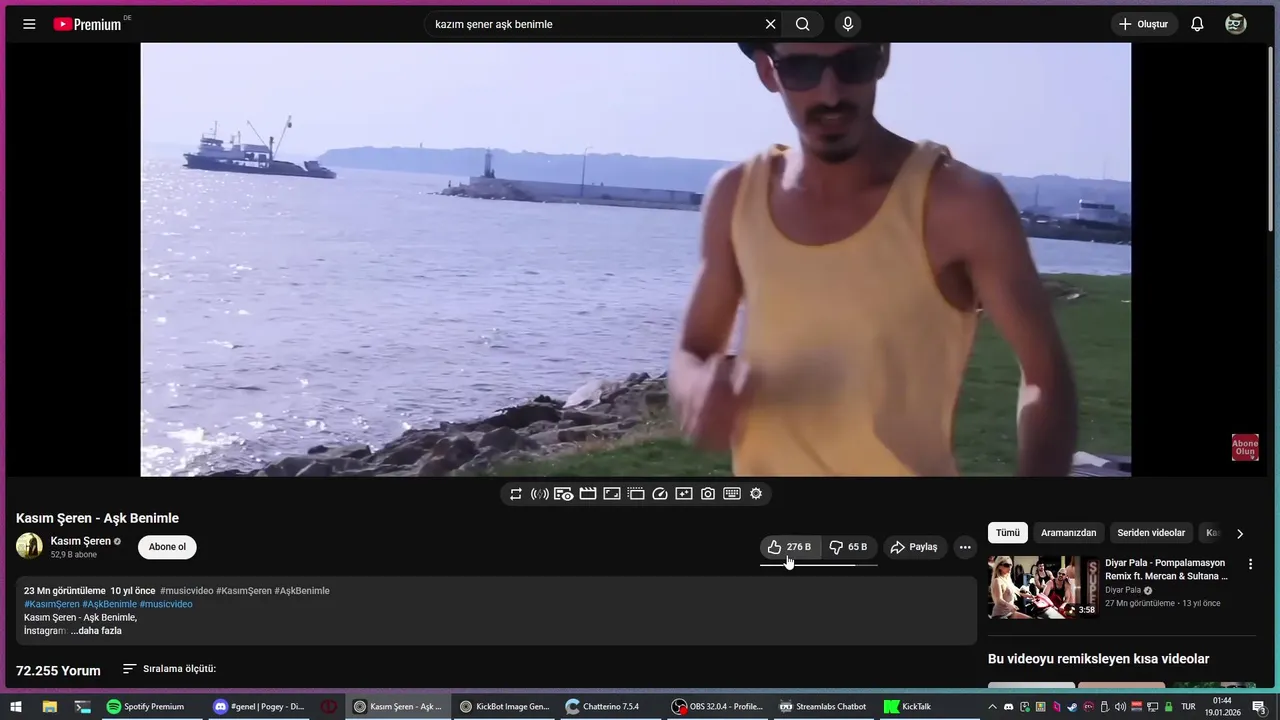This screenshot has width=1280, height=720.
Task: Expand hidden system tray icons chevron
Action: pyautogui.click(x=992, y=707)
